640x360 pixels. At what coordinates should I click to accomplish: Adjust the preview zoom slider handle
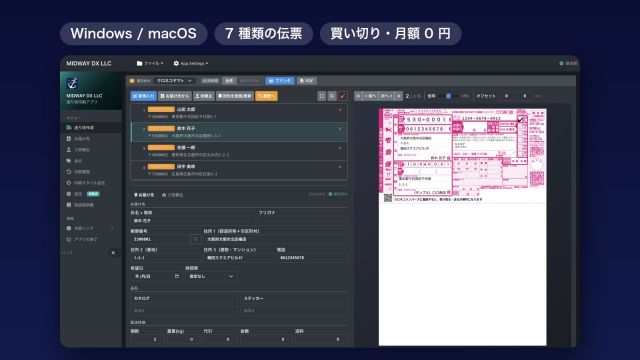point(448,96)
